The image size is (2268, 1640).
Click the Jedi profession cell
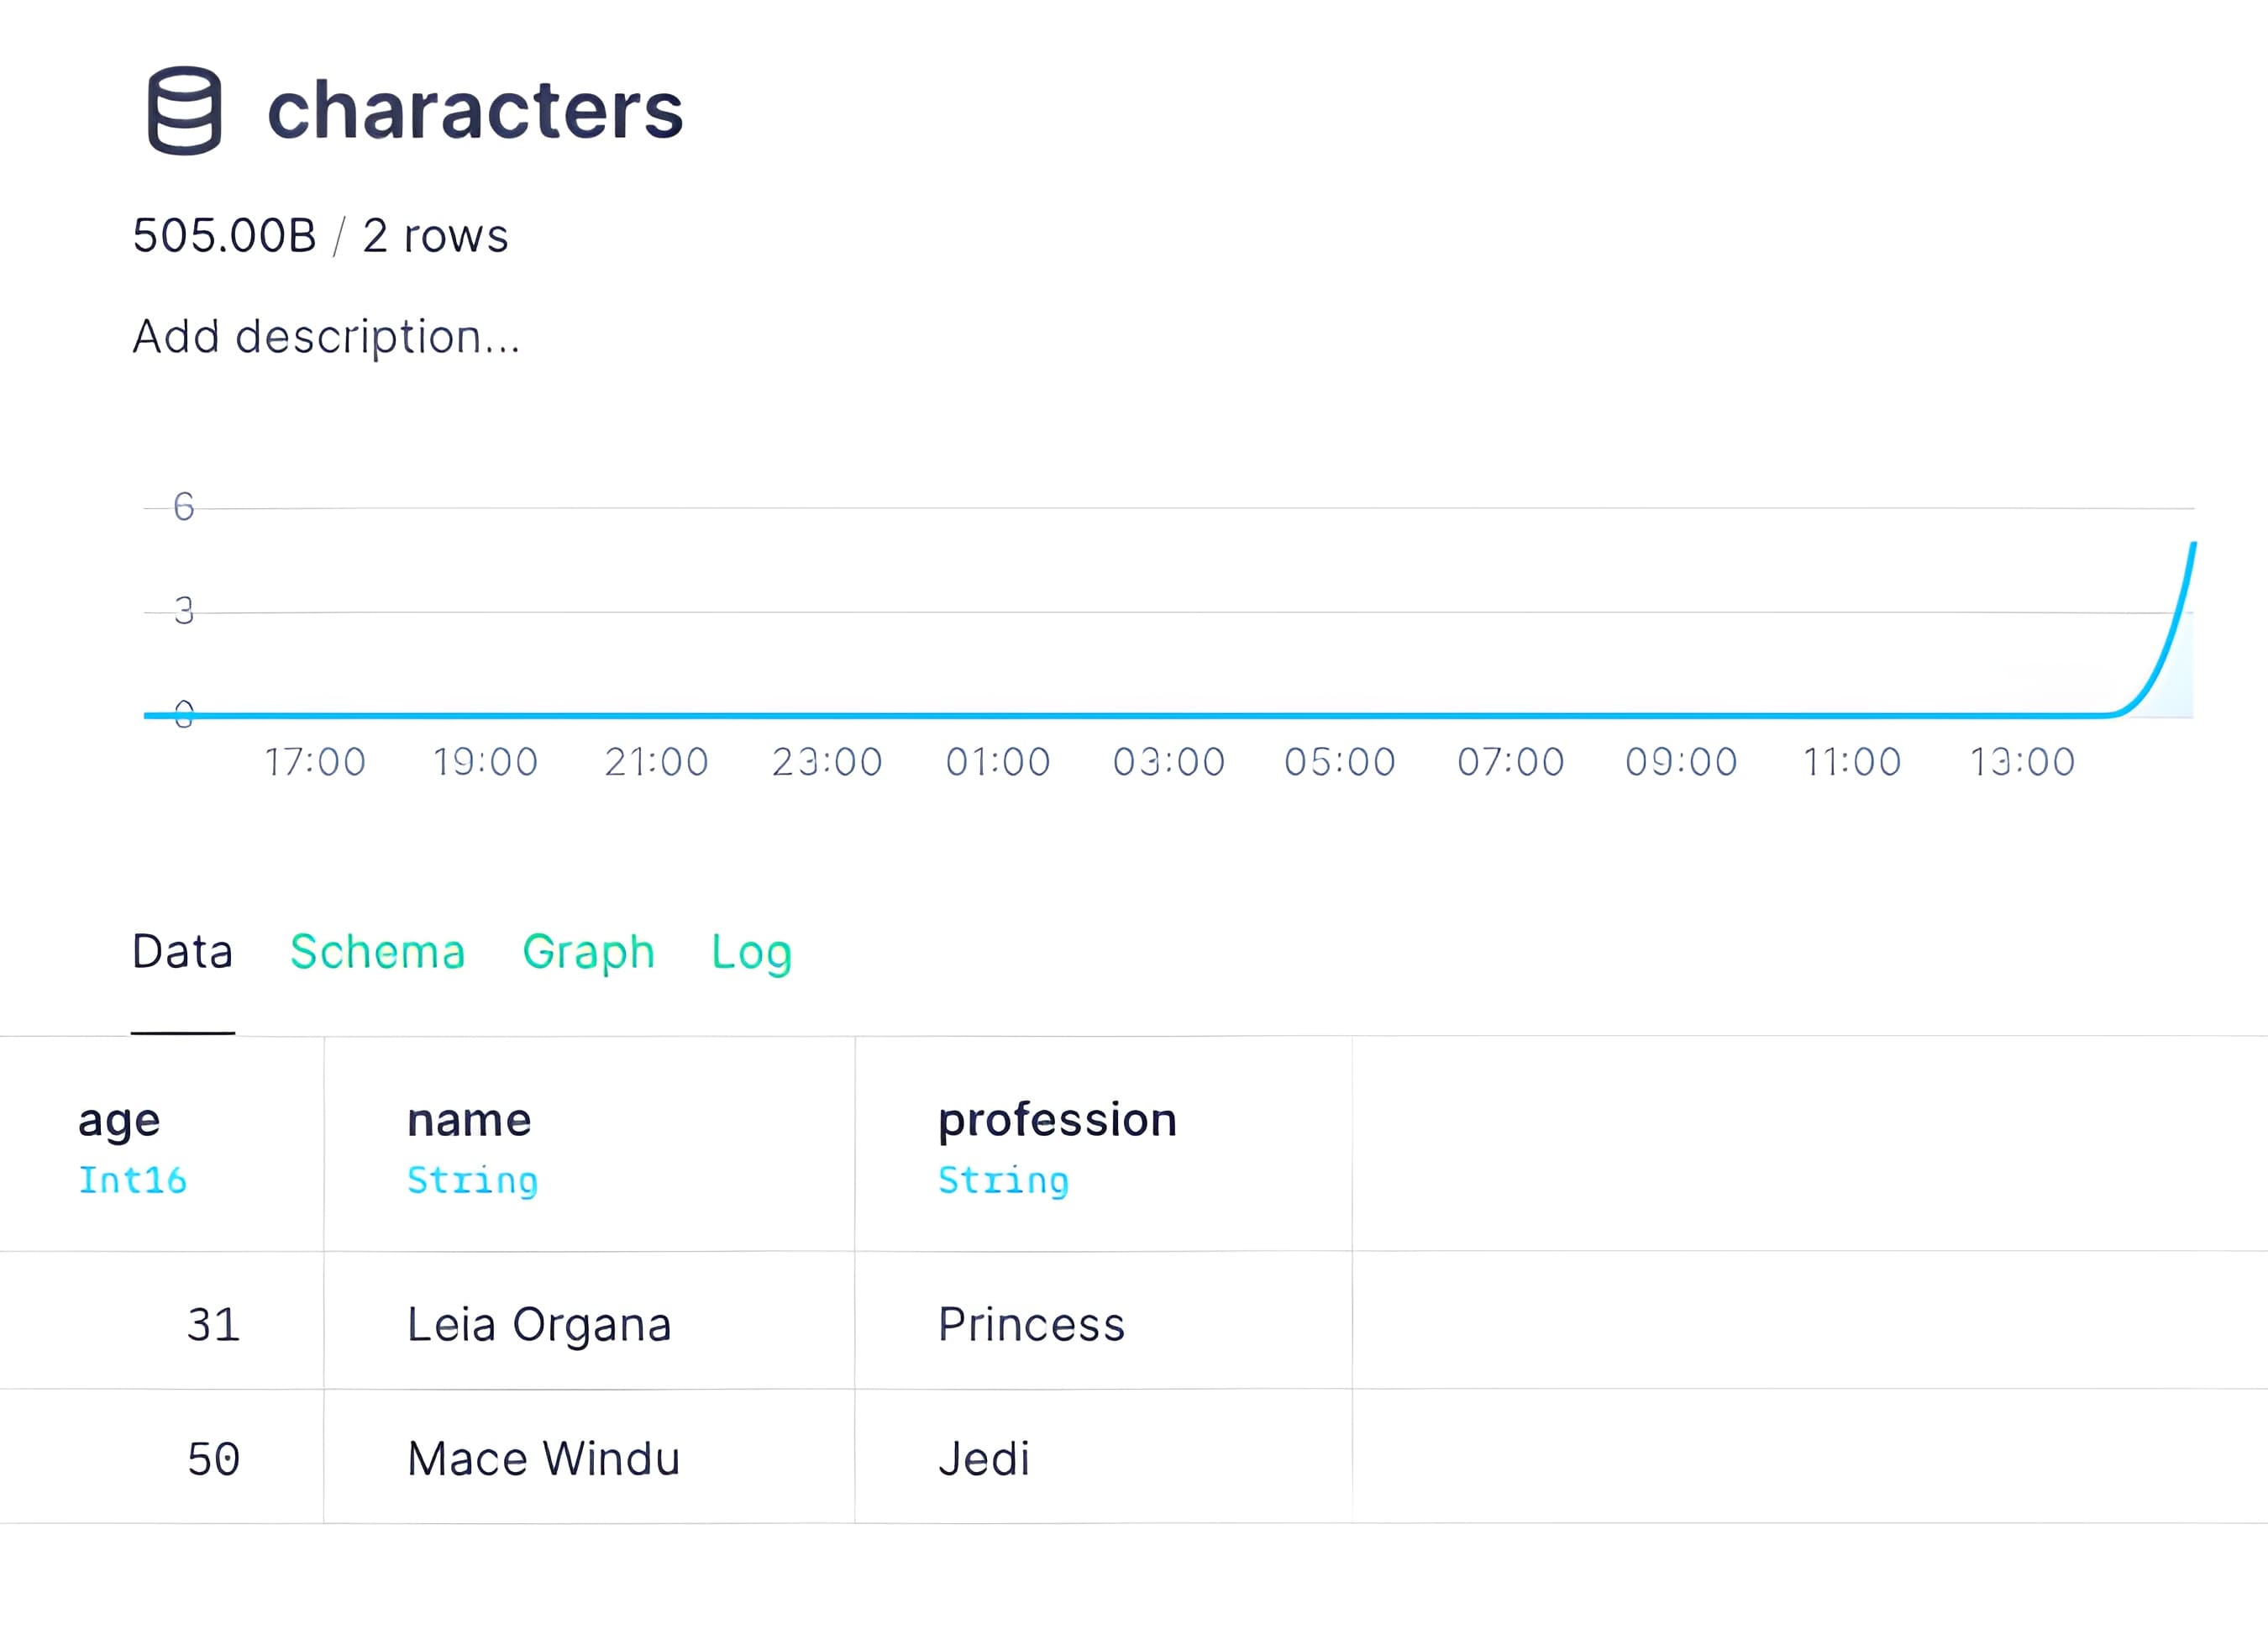[x=1103, y=1457]
